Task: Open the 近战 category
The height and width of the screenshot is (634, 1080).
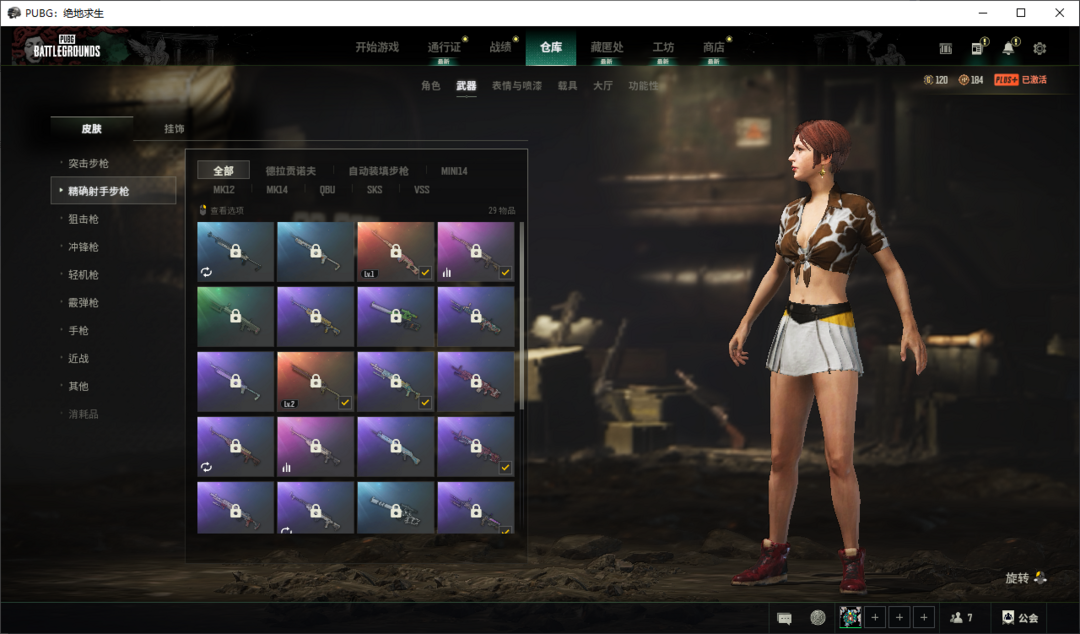Action: (79, 358)
